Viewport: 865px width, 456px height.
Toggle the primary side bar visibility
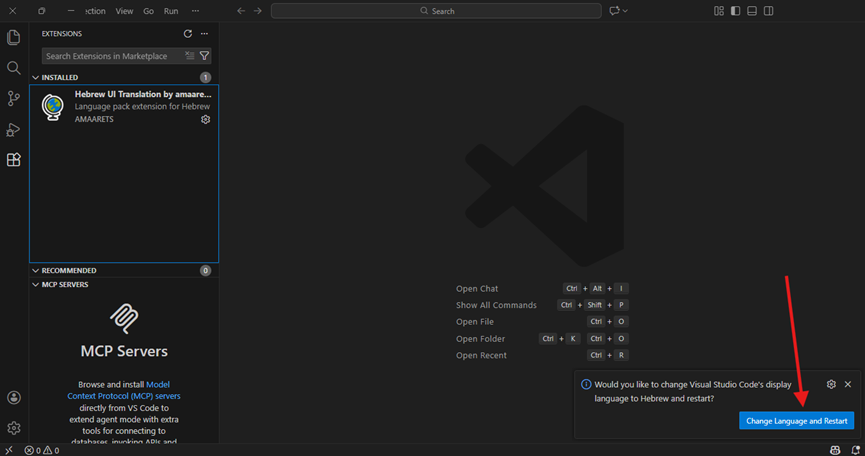735,11
